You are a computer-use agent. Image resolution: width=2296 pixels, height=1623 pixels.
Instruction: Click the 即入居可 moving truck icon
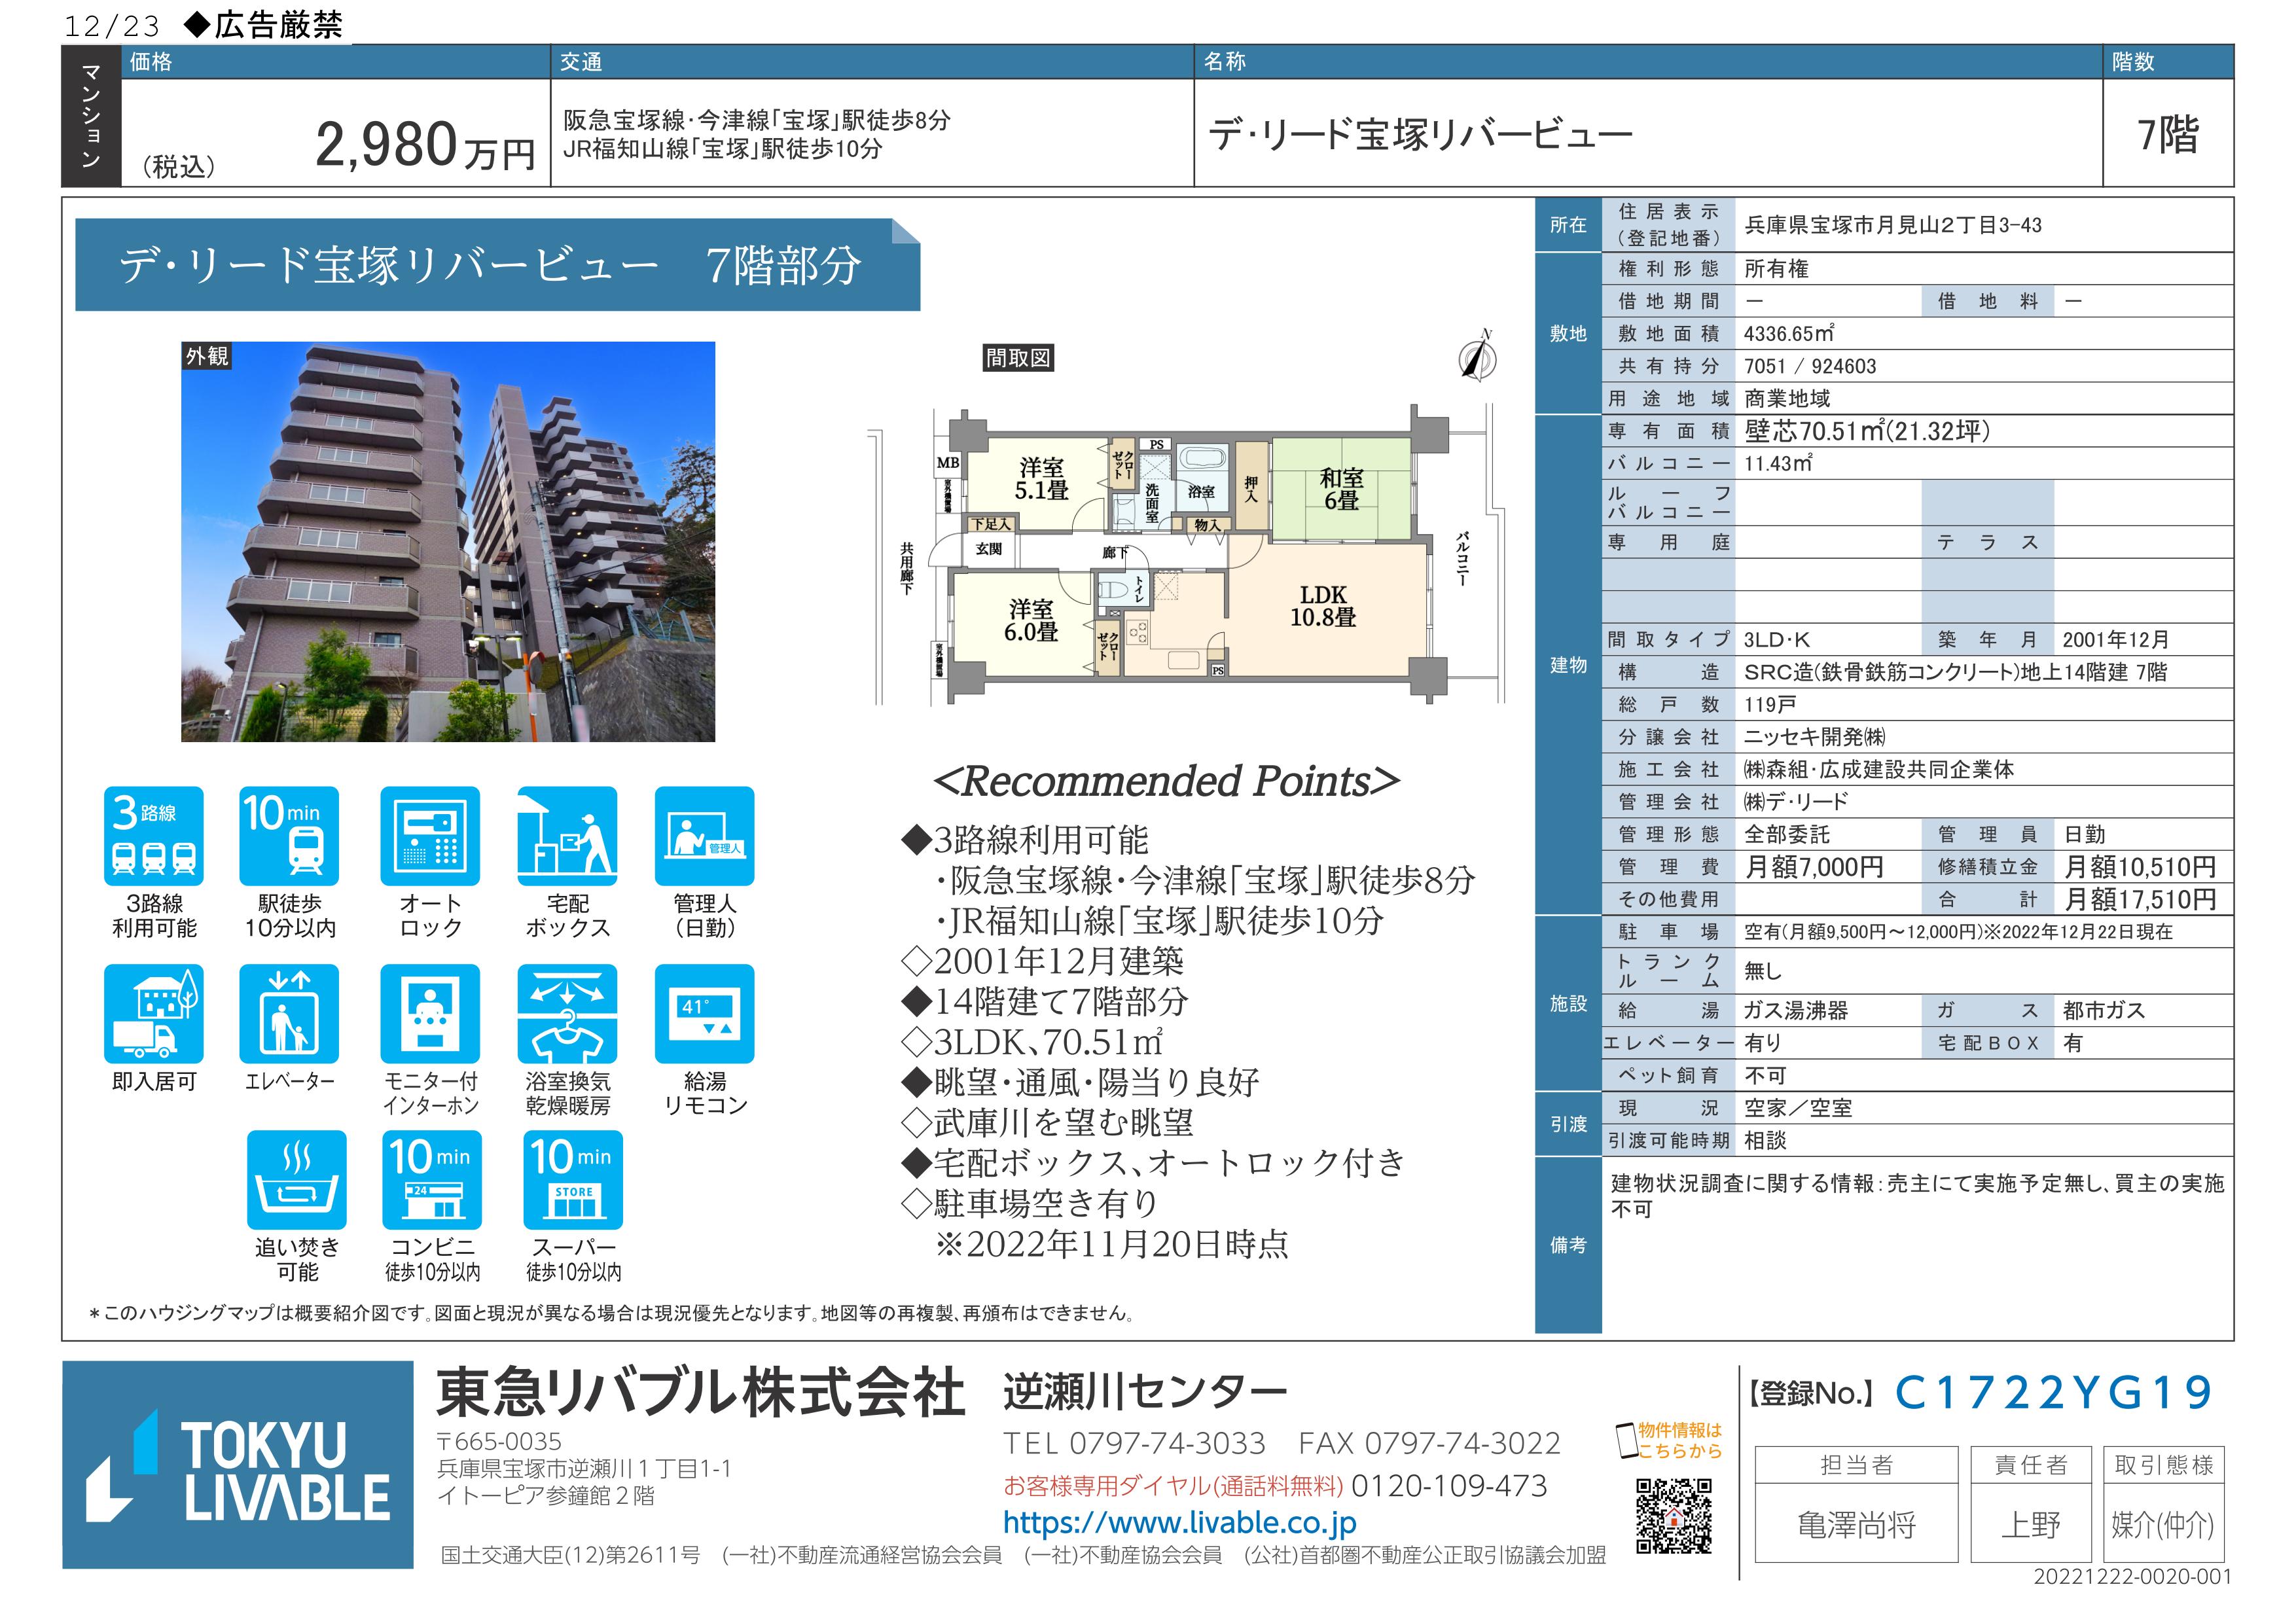tap(153, 1013)
